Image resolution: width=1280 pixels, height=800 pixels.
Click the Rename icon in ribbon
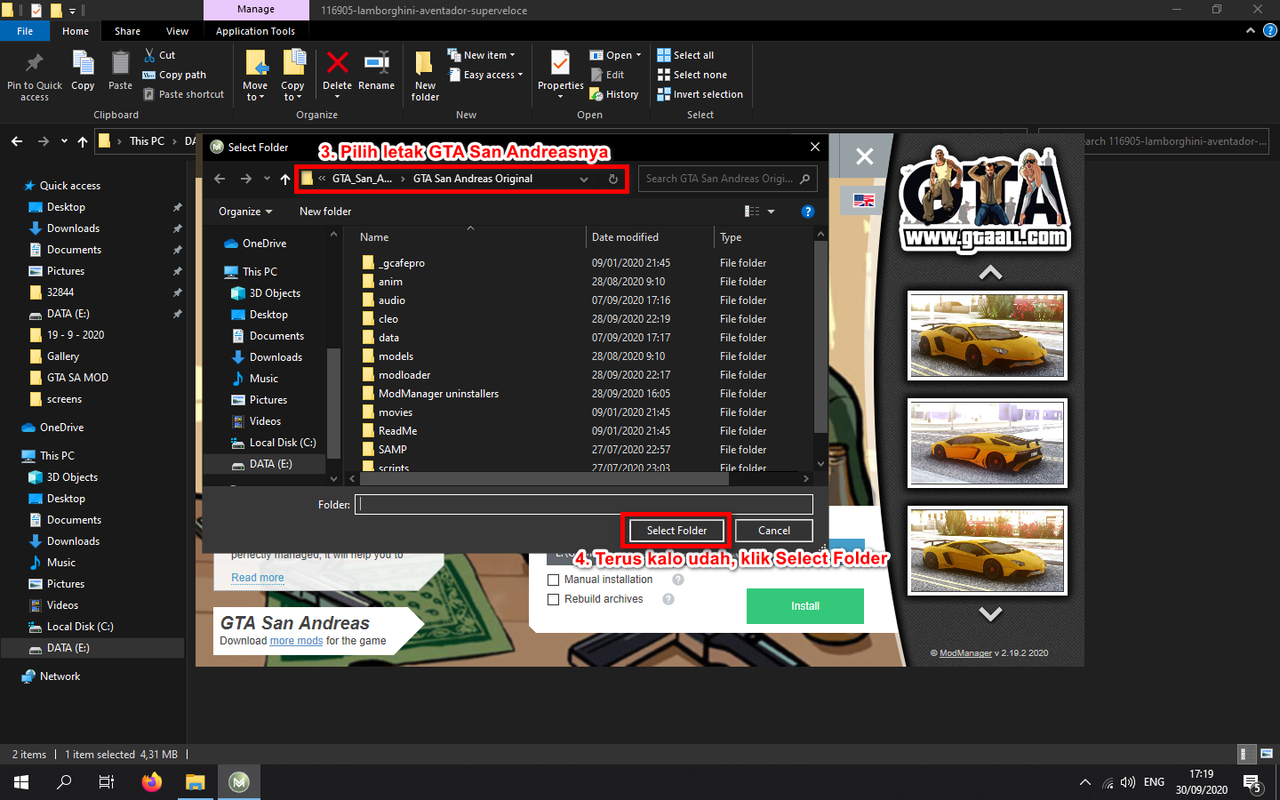click(376, 62)
